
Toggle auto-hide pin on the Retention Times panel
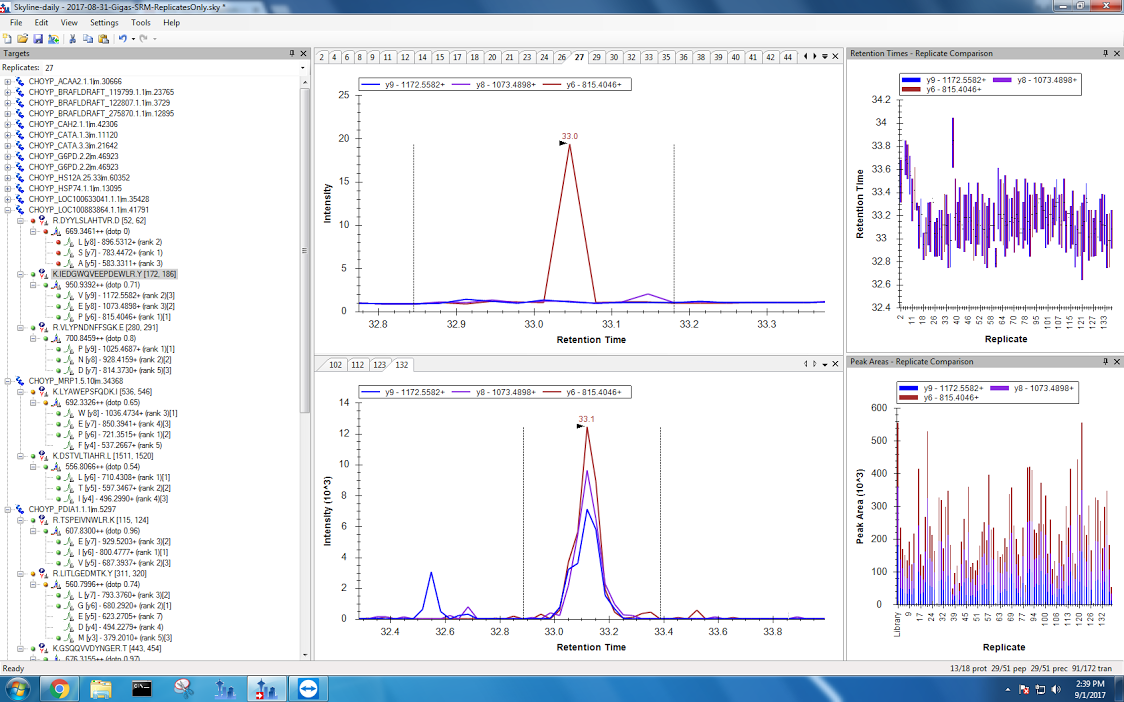click(1106, 53)
